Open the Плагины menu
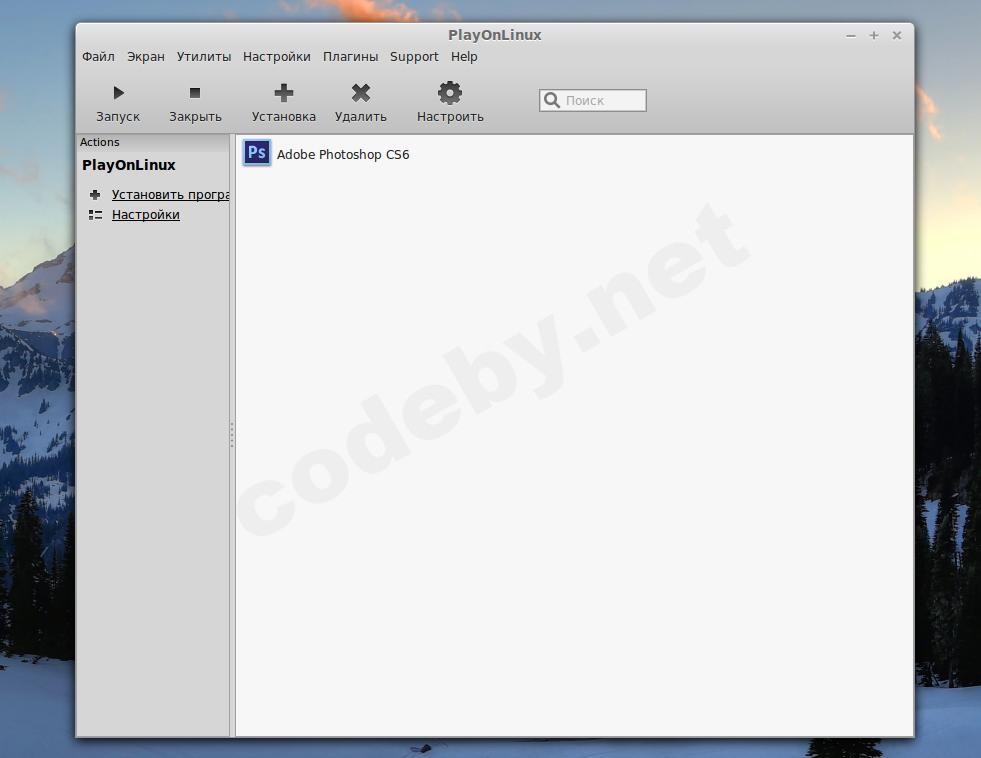The image size is (981, 758). (x=350, y=57)
